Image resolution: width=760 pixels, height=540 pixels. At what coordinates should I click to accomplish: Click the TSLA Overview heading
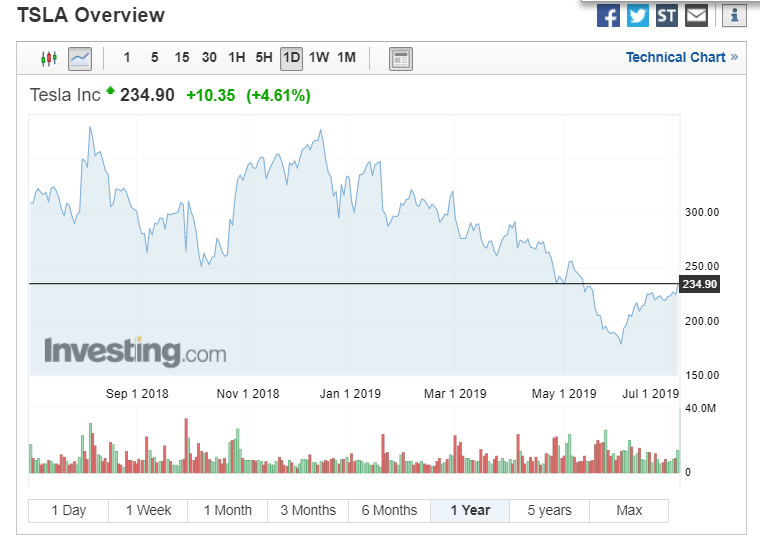91,15
